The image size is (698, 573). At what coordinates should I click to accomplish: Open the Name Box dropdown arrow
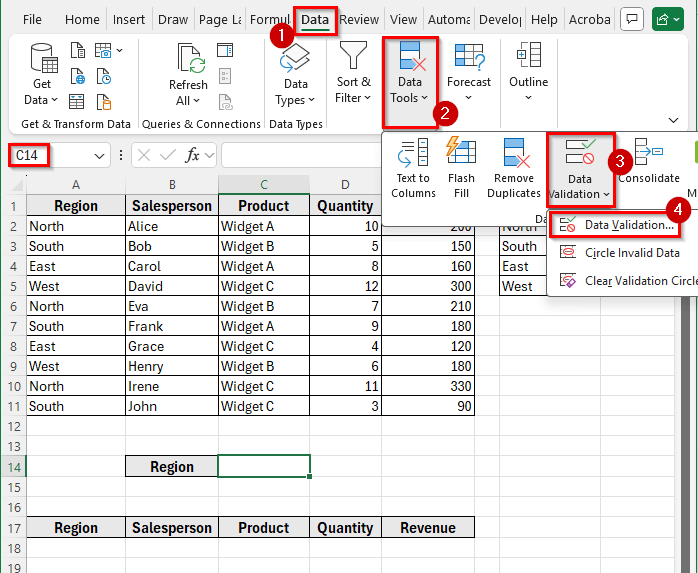99,156
